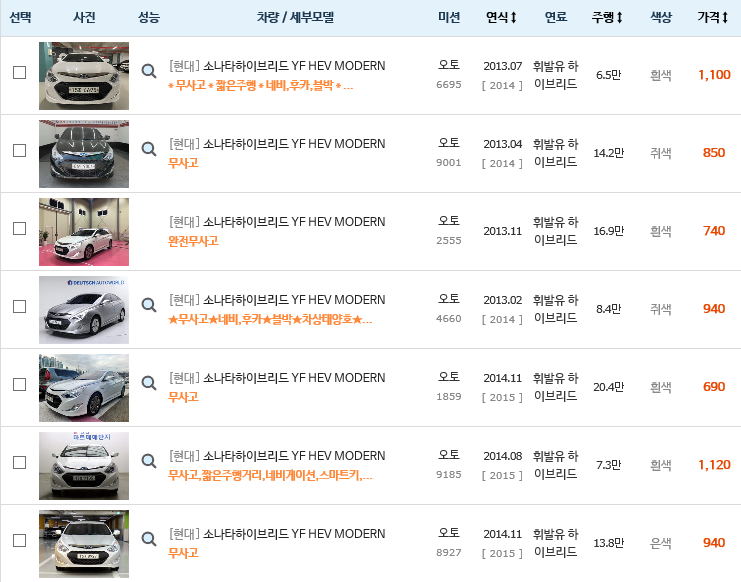
Task: Click the price 690
Action: pyautogui.click(x=714, y=386)
